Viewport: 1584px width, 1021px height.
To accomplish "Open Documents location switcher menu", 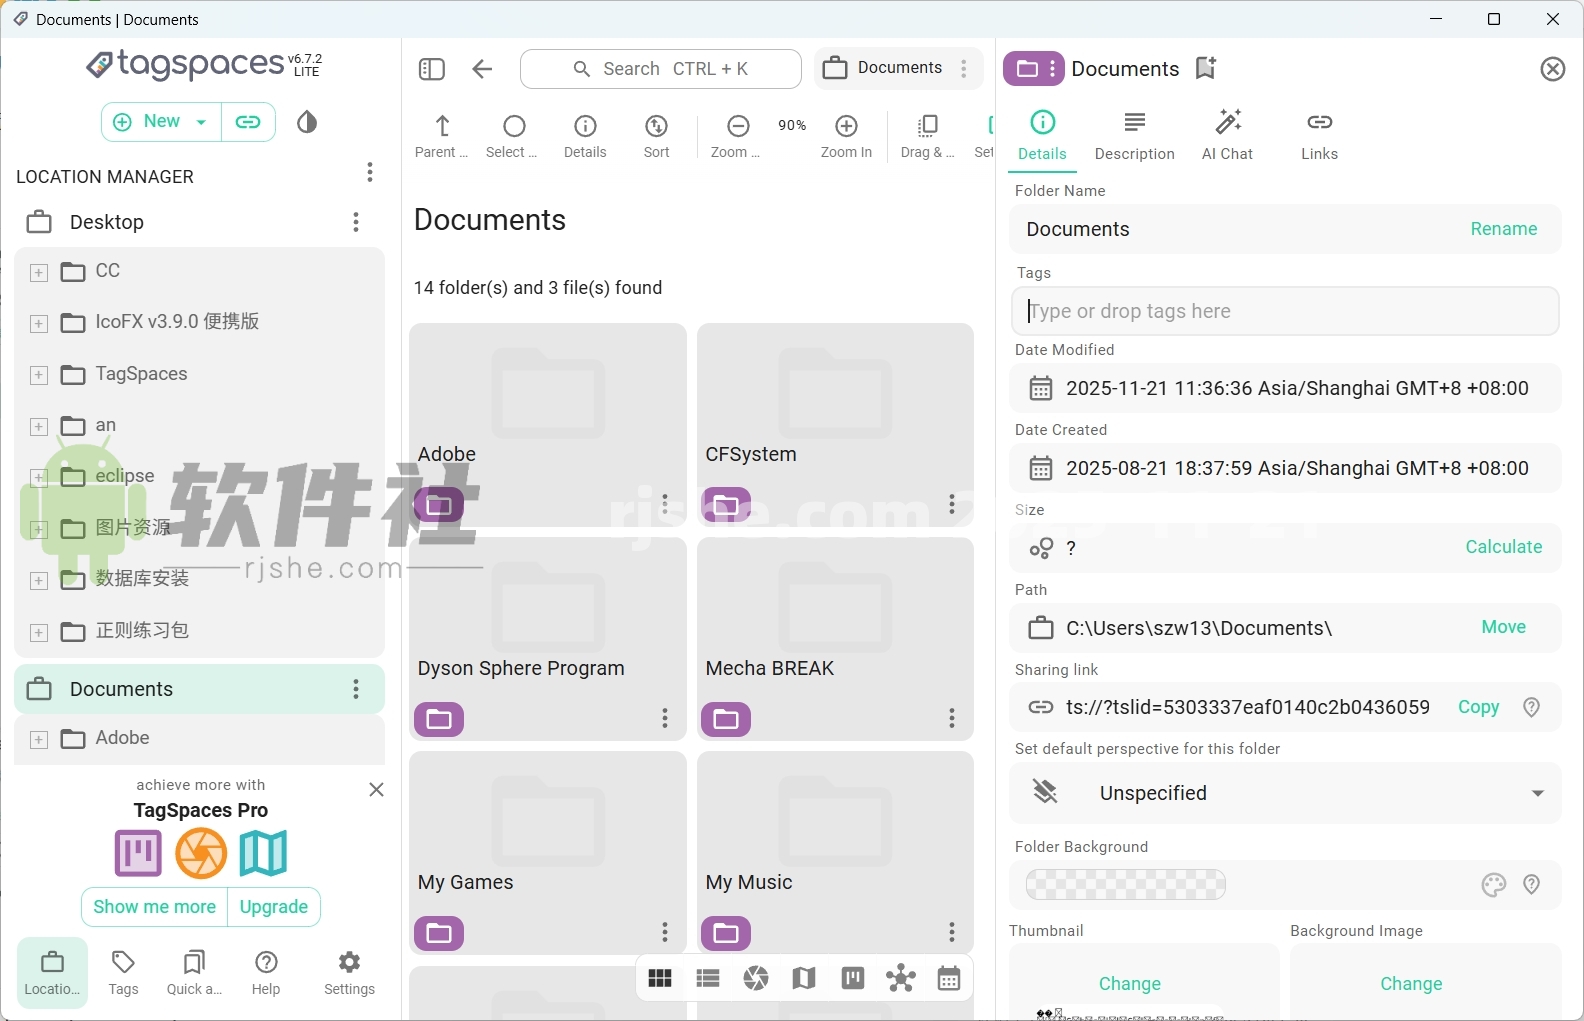I will point(964,68).
